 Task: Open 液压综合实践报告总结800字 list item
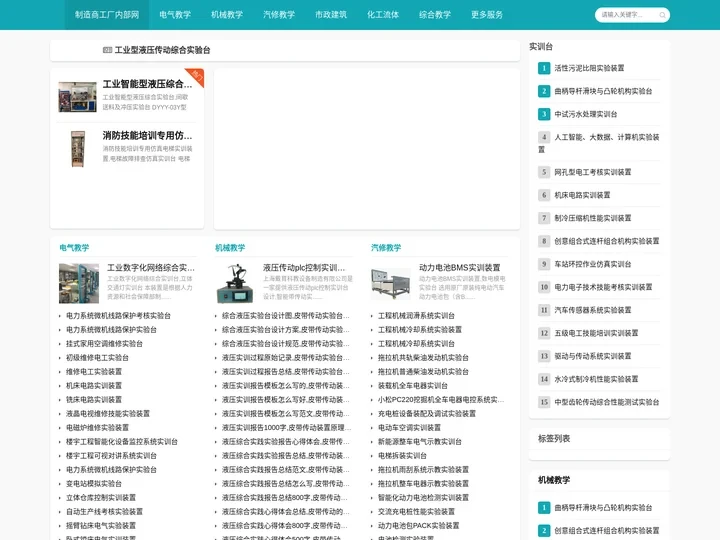coord(285,498)
